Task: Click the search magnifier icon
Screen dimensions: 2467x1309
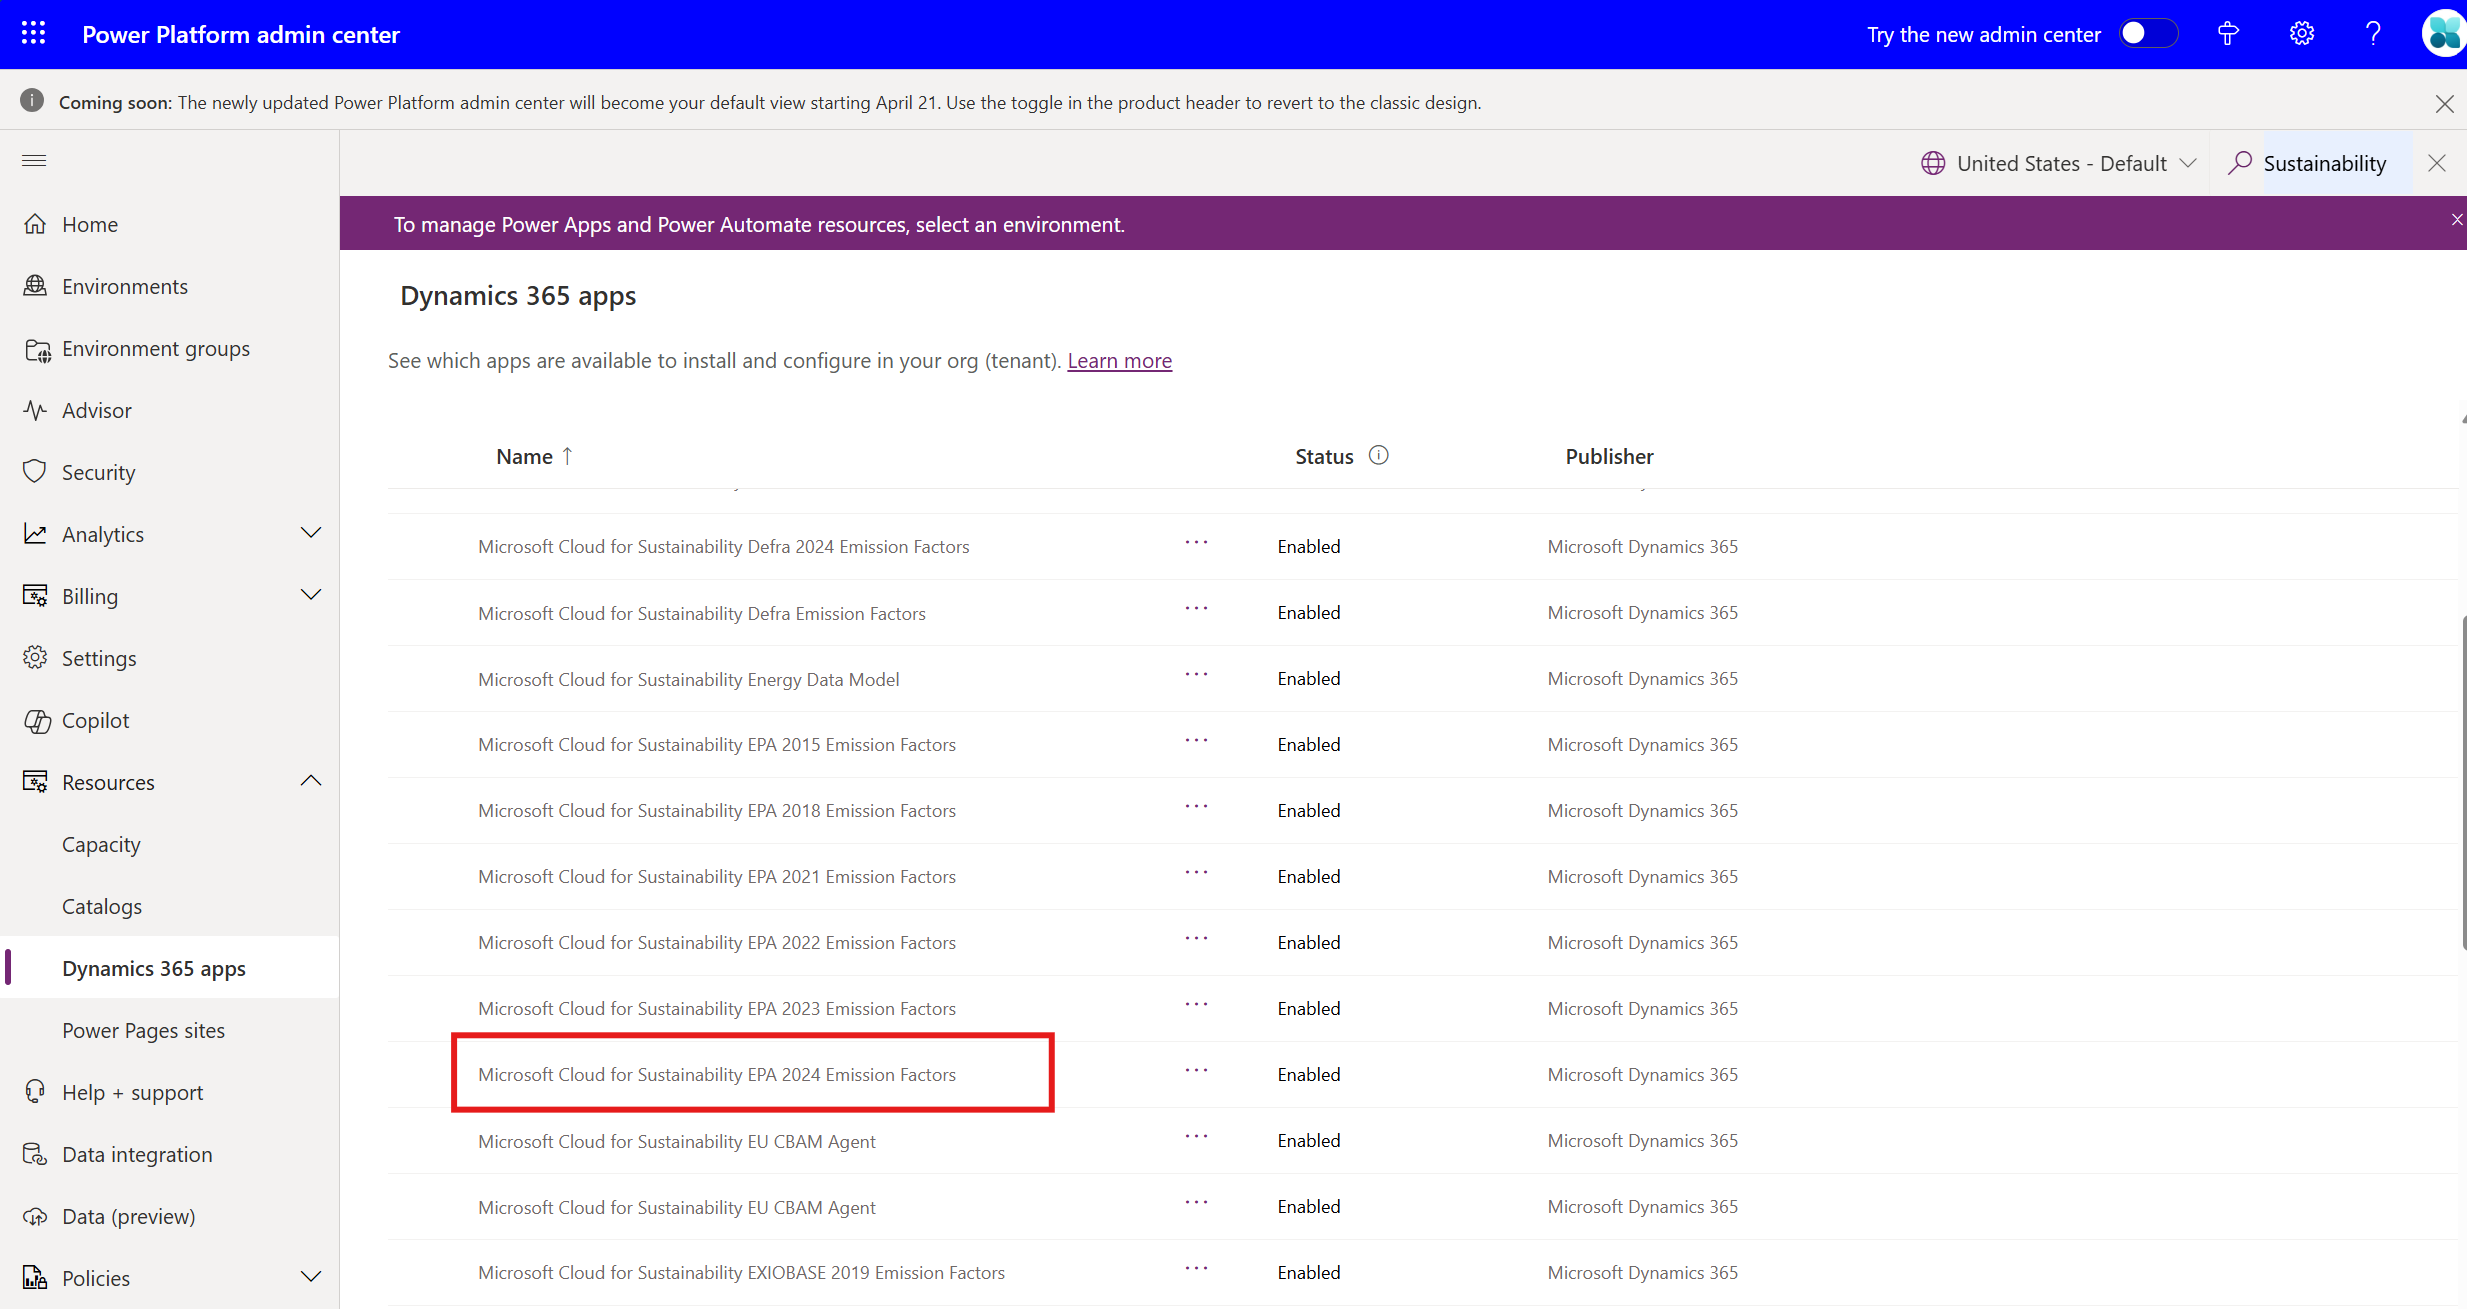Action: click(2240, 163)
